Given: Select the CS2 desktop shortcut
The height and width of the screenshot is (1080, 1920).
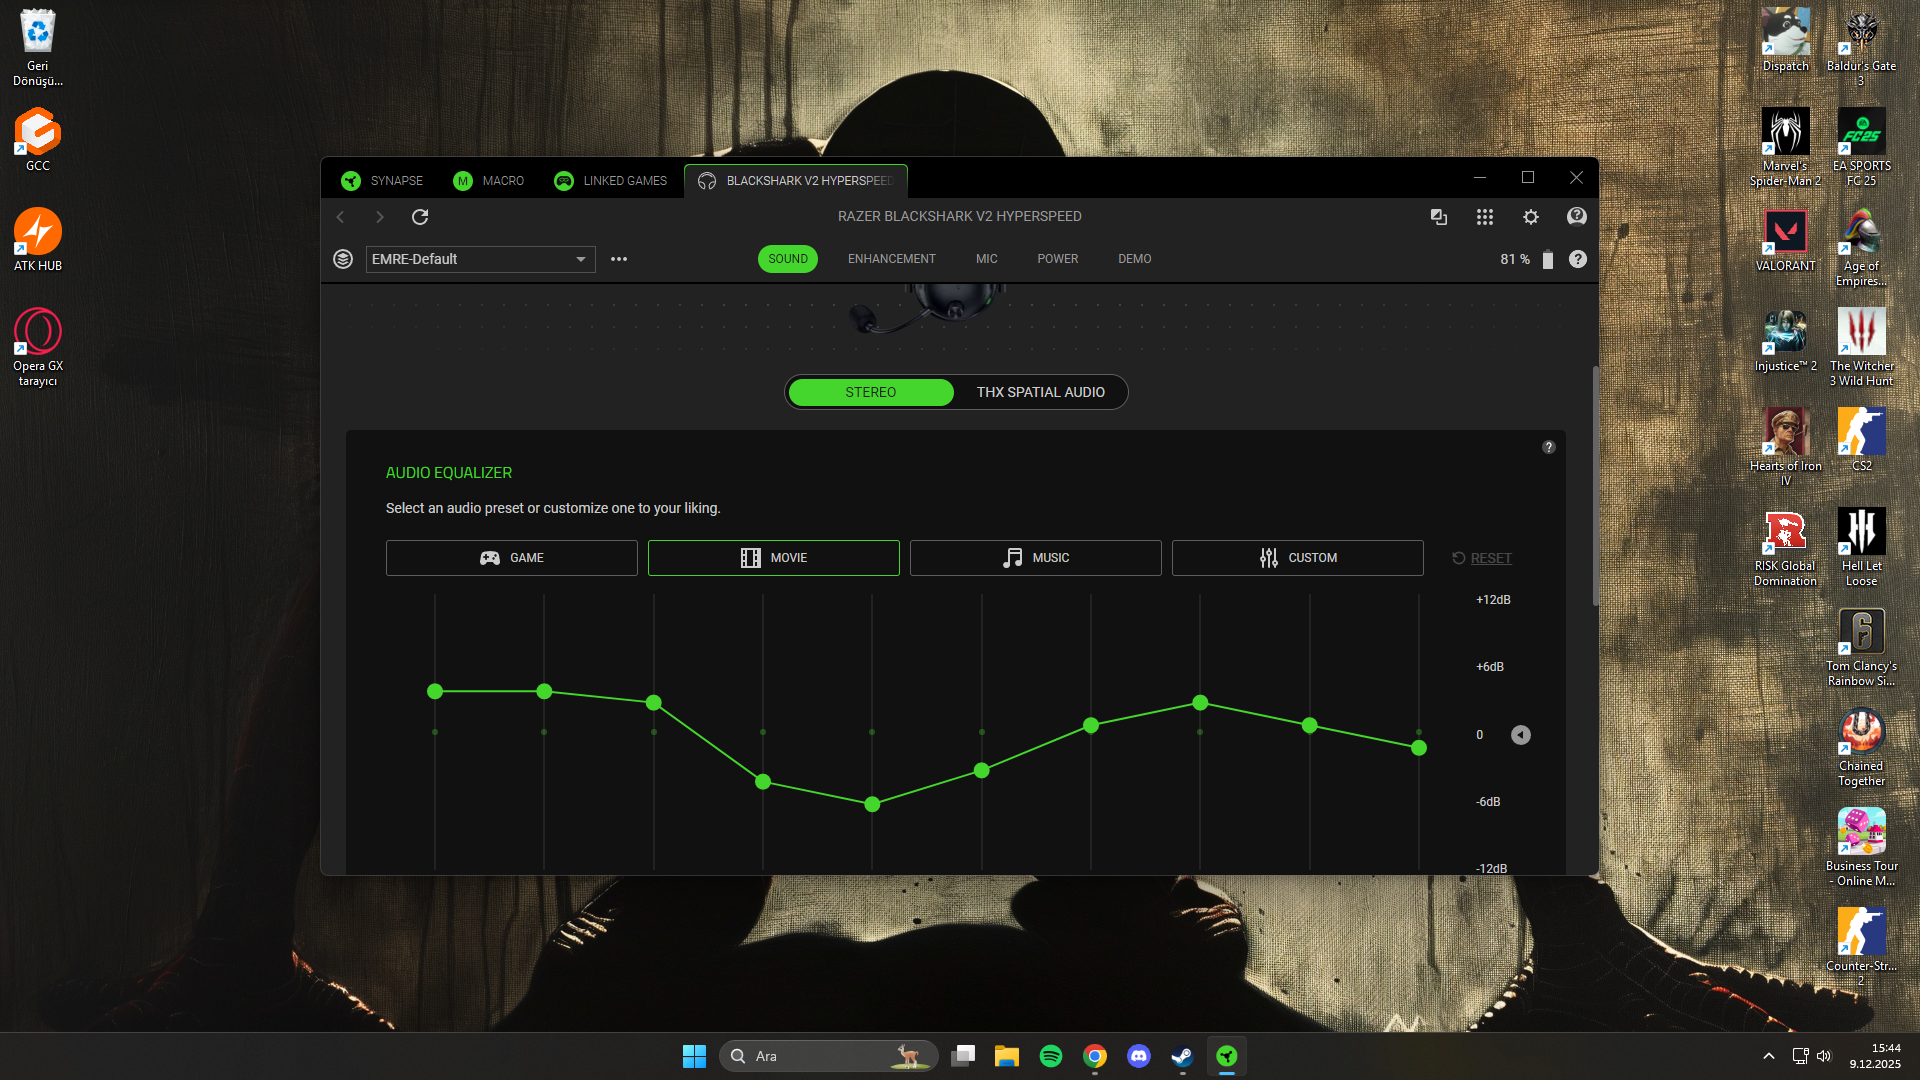Looking at the screenshot, I should pyautogui.click(x=1862, y=440).
